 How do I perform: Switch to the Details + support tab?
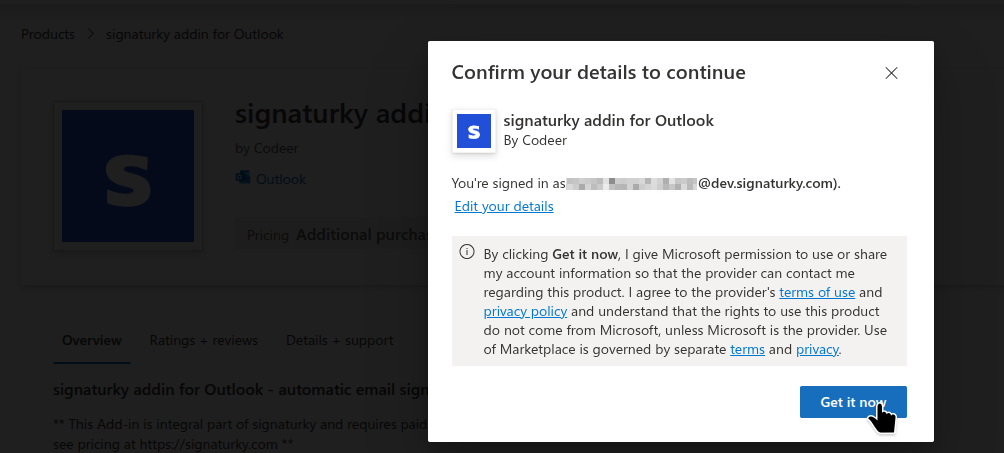(339, 340)
